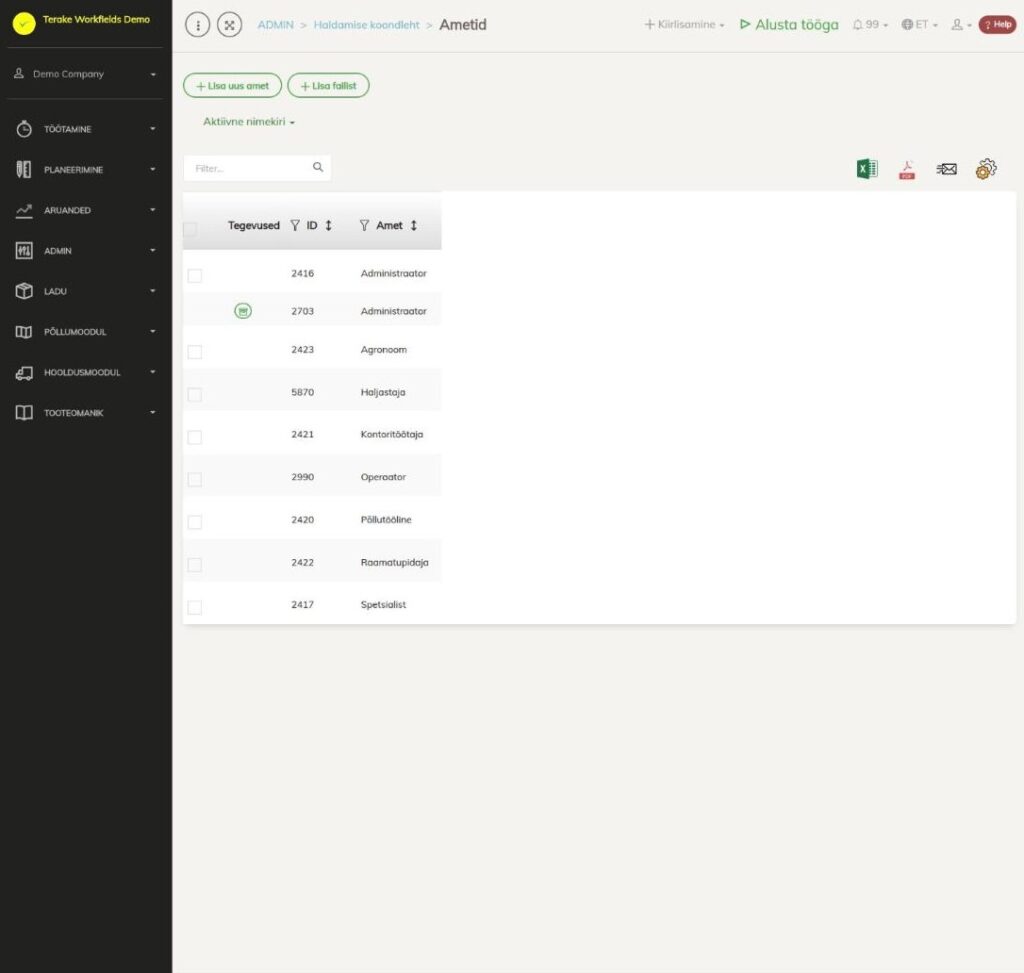Click the search magnifier in Filter box
Image resolution: width=1024 pixels, height=973 pixels.
[318, 167]
